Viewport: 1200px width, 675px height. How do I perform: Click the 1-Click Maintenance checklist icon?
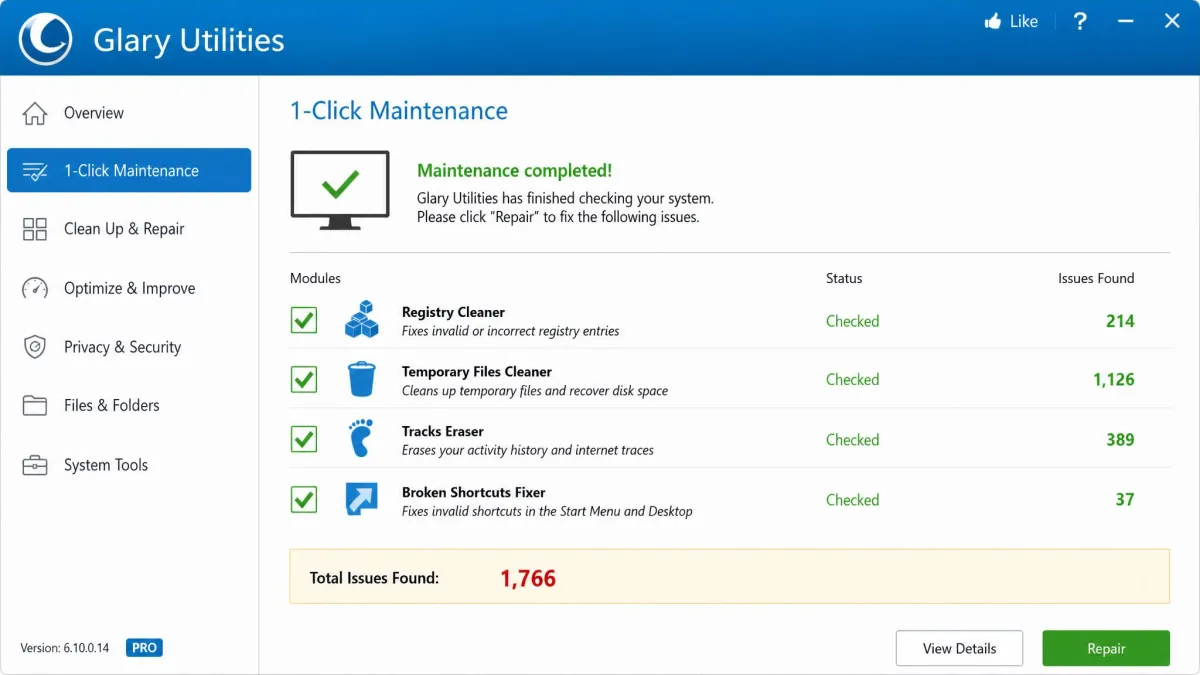point(35,171)
